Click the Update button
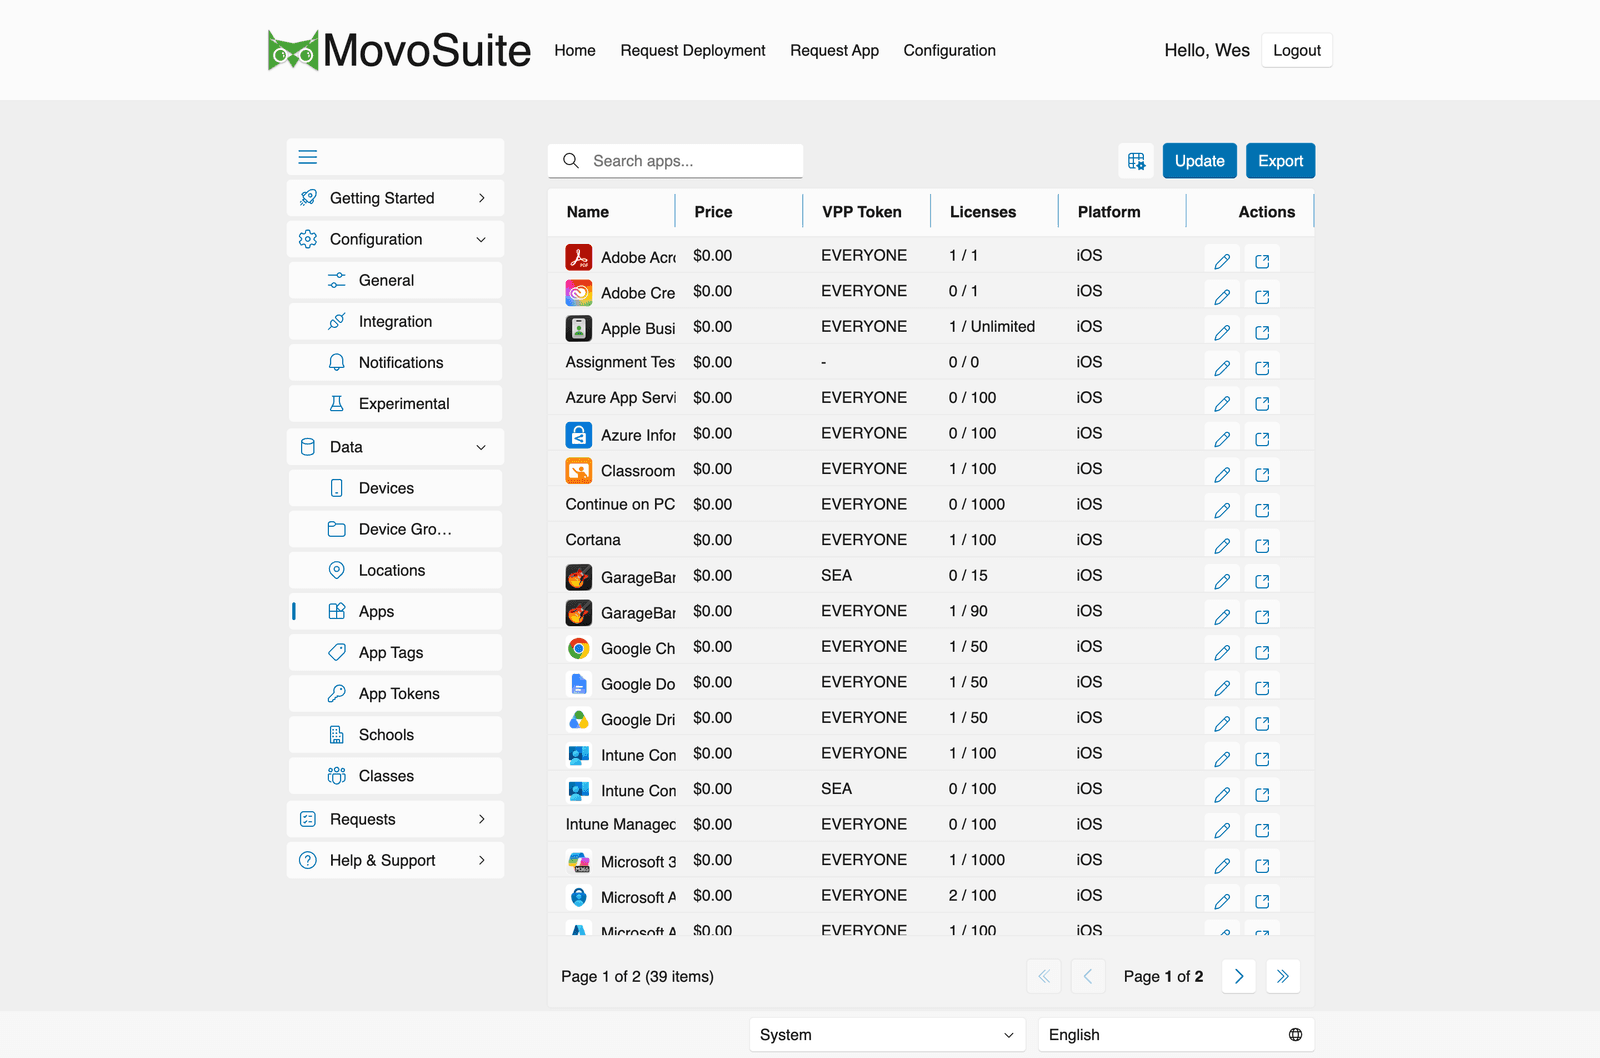This screenshot has height=1058, width=1600. (1199, 161)
